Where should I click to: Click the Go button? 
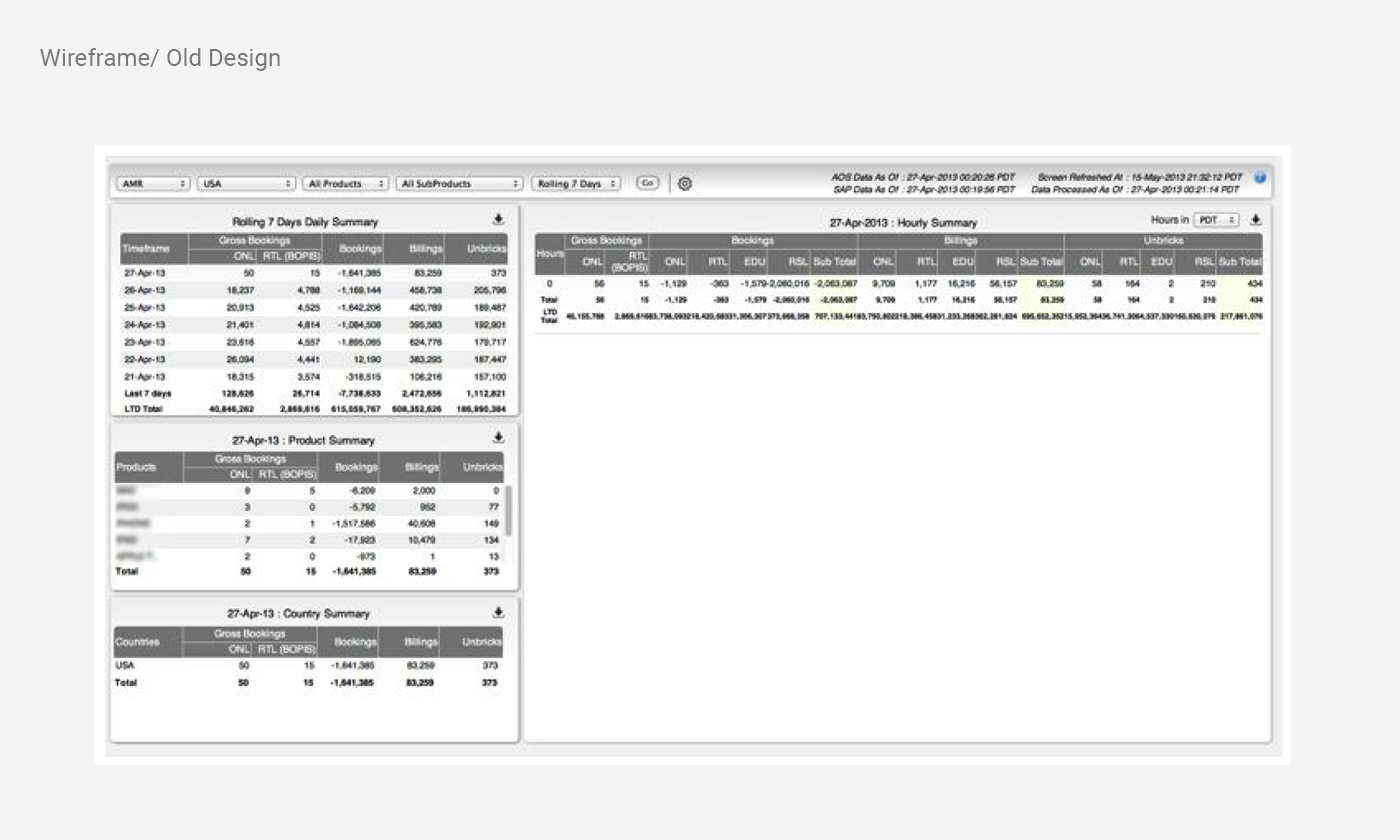[648, 183]
